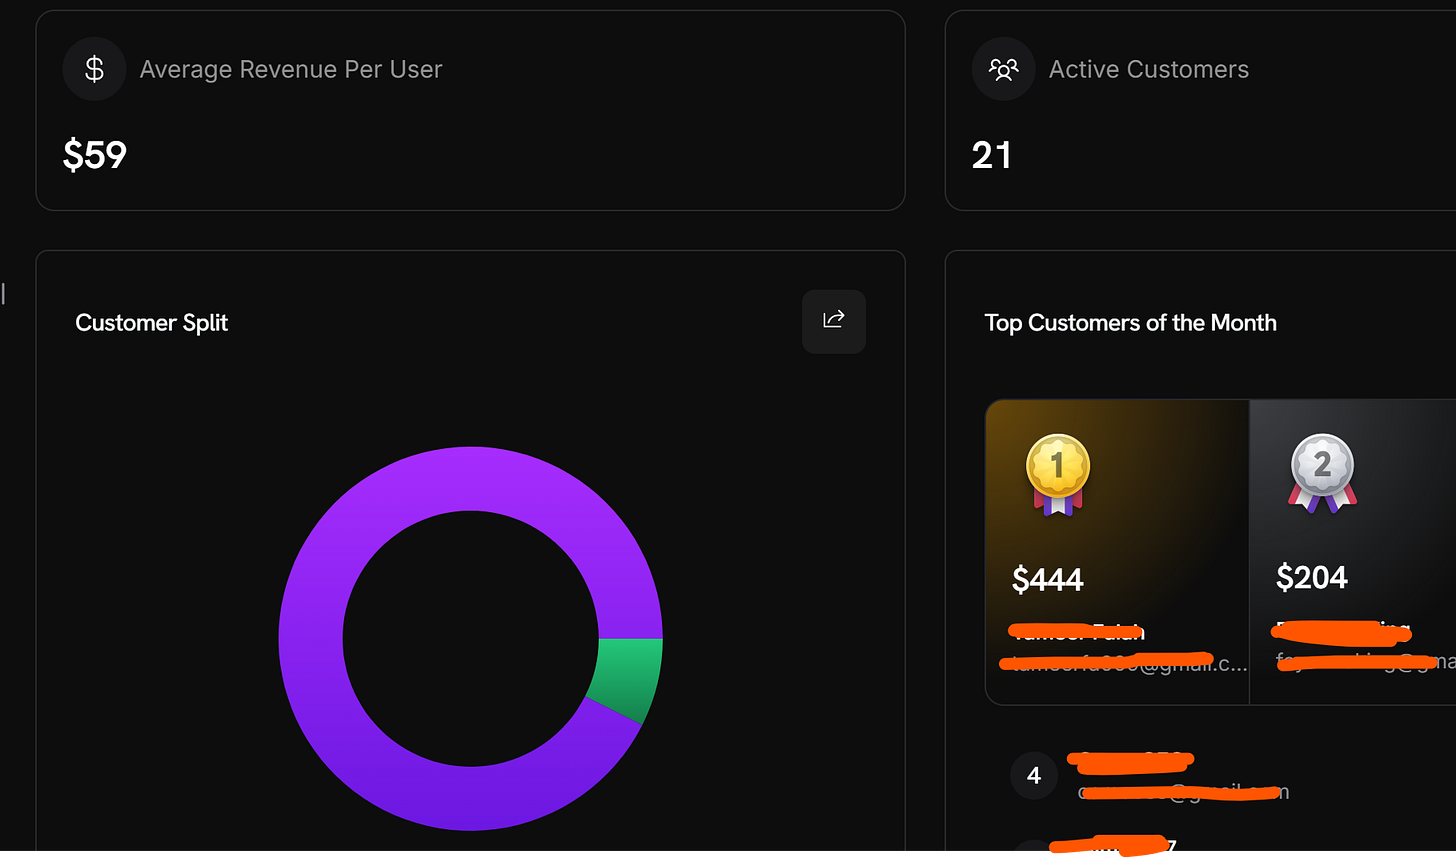This screenshot has height=858, width=1456.
Task: Click the Customer Split heading
Action: click(152, 322)
